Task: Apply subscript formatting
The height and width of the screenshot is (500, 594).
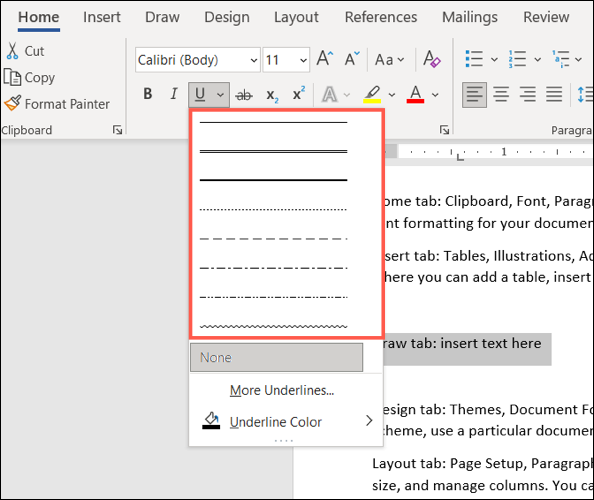Action: 272,95
